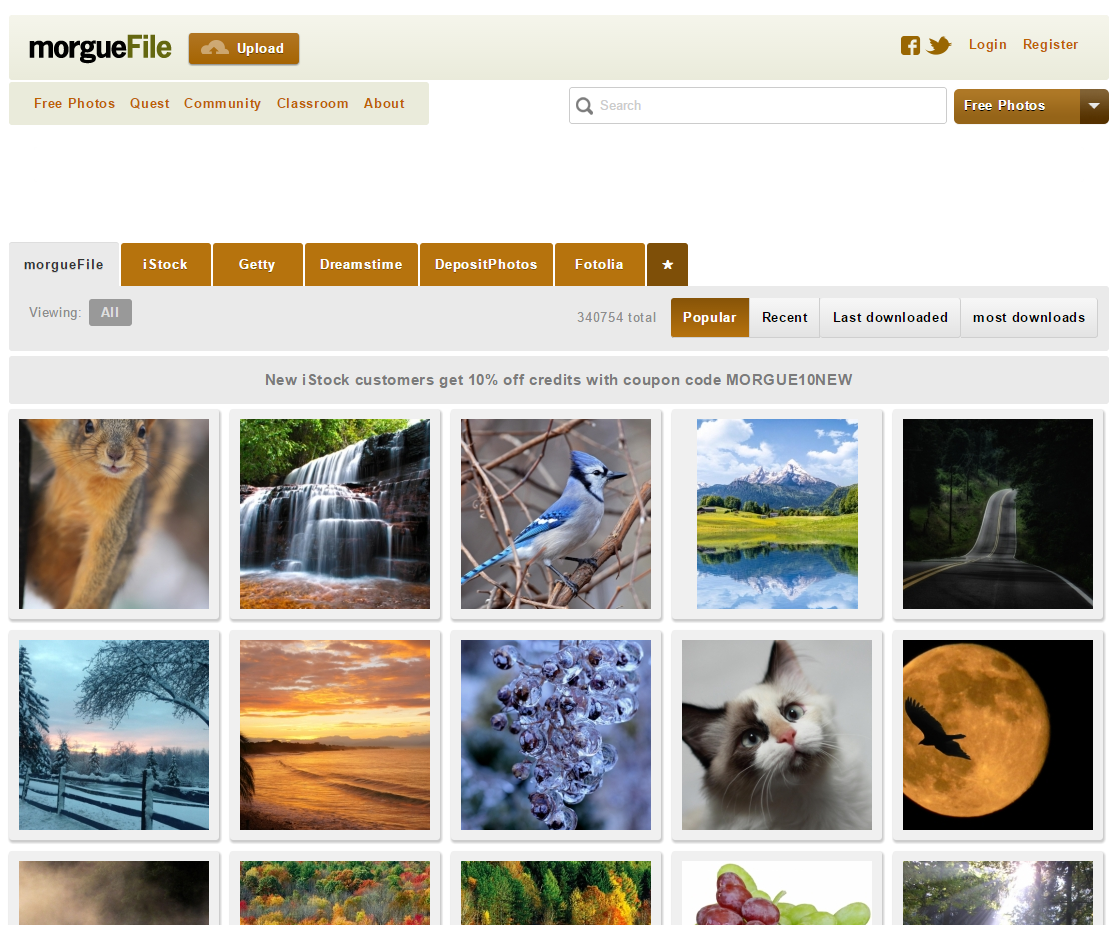This screenshot has width=1118, height=925.
Task: Open the Register link
Action: click(1050, 44)
